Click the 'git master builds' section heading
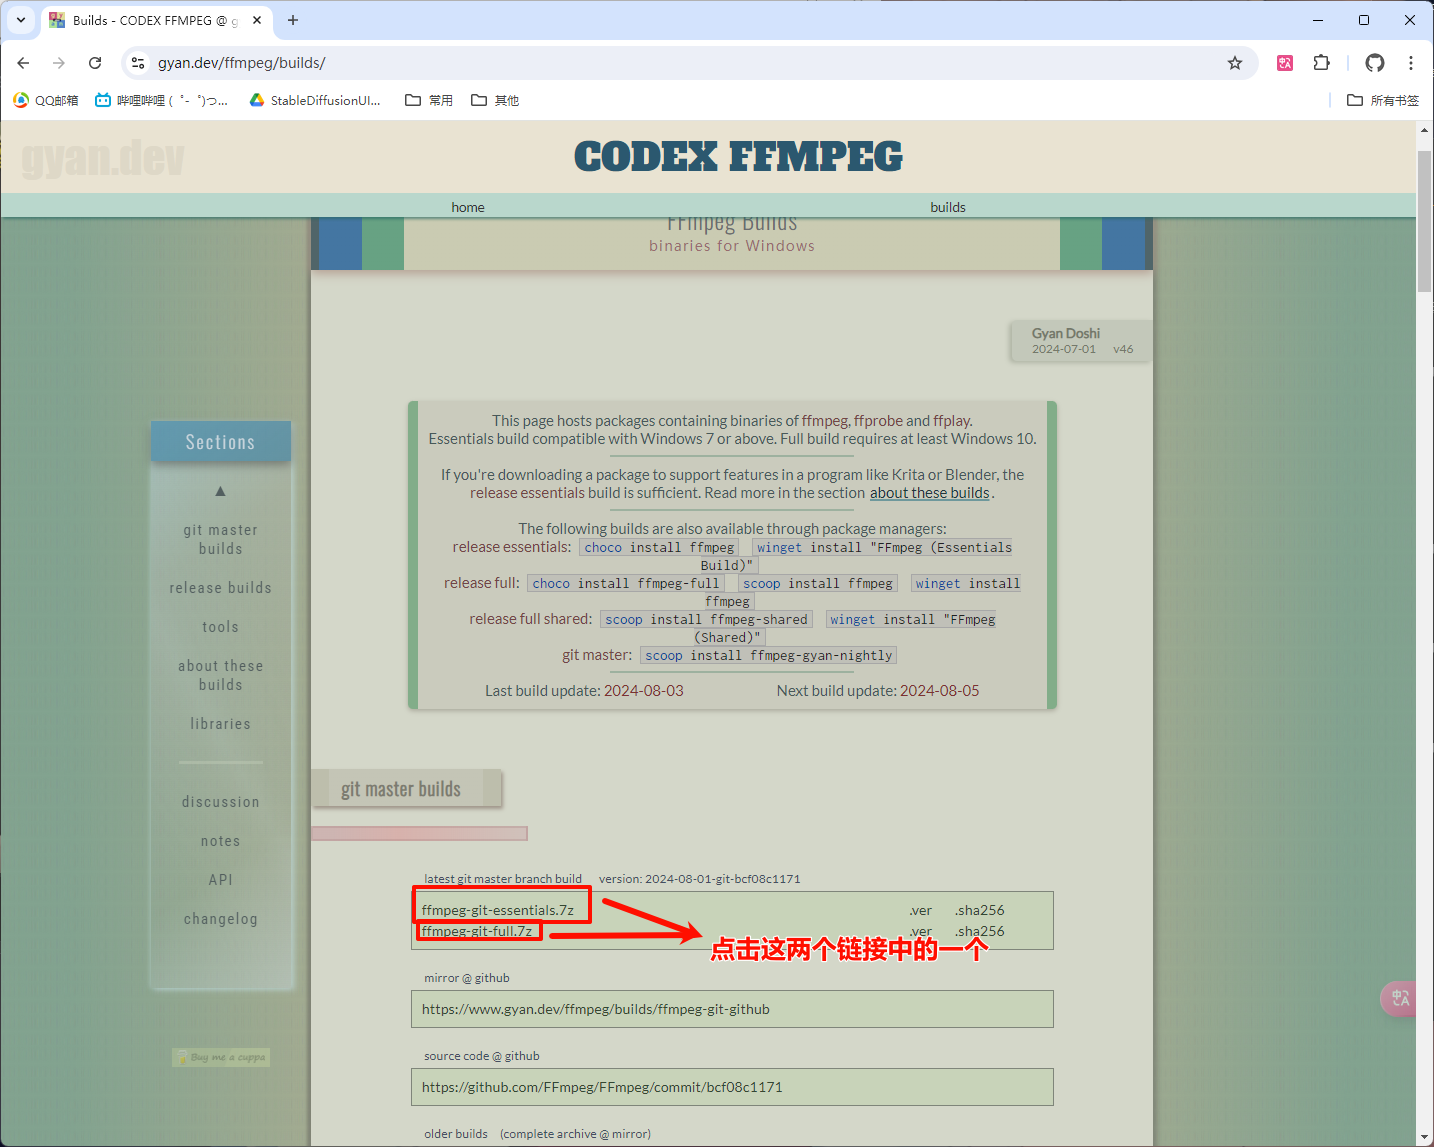 click(x=401, y=789)
